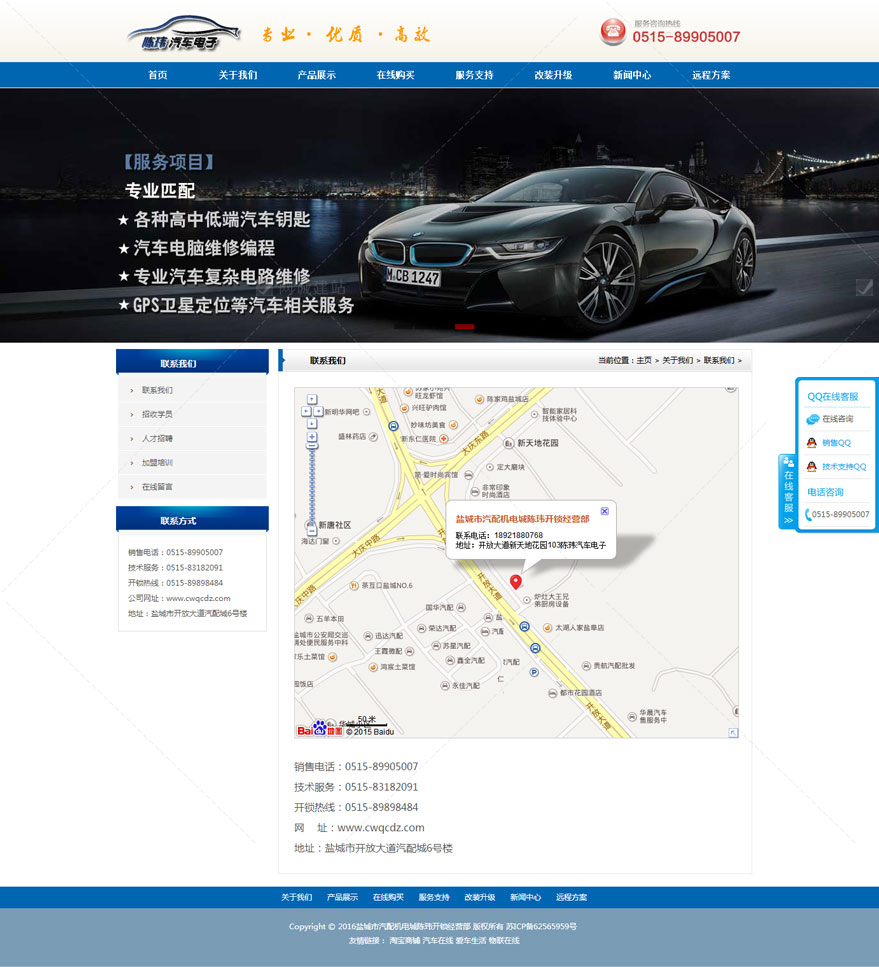
Task: Click 关于我们 in the breadcrumb path
Action: tap(677, 360)
